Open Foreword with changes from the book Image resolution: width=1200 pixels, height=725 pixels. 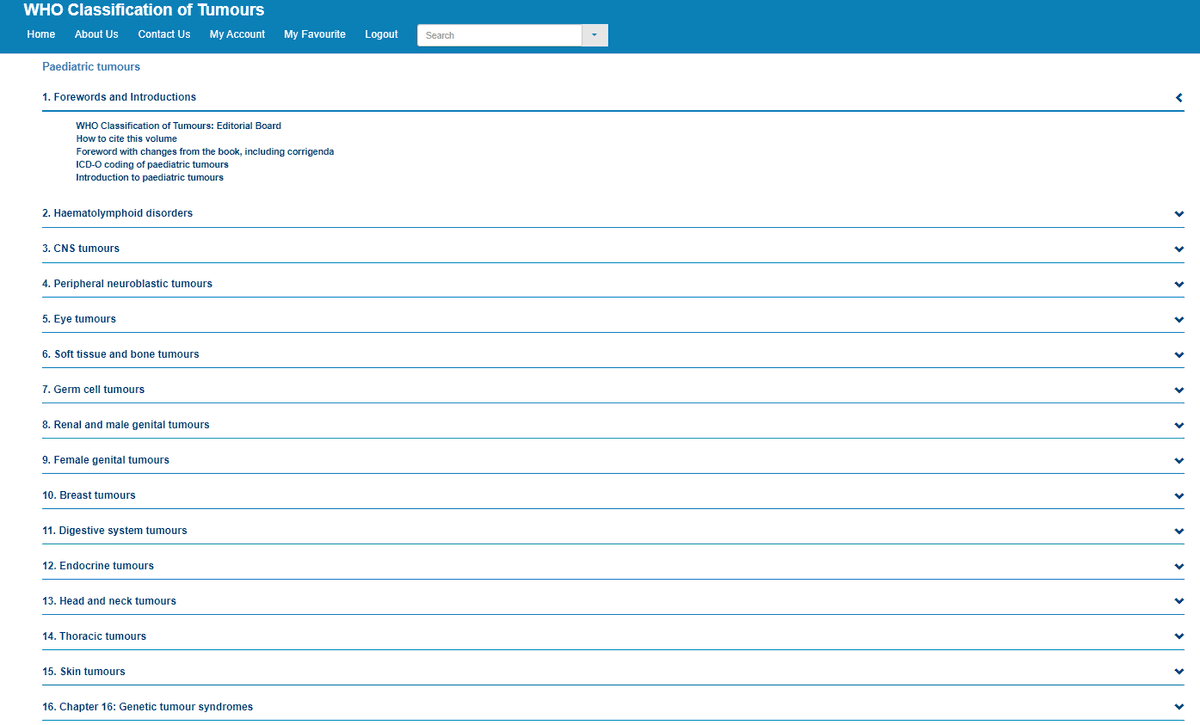(x=205, y=152)
